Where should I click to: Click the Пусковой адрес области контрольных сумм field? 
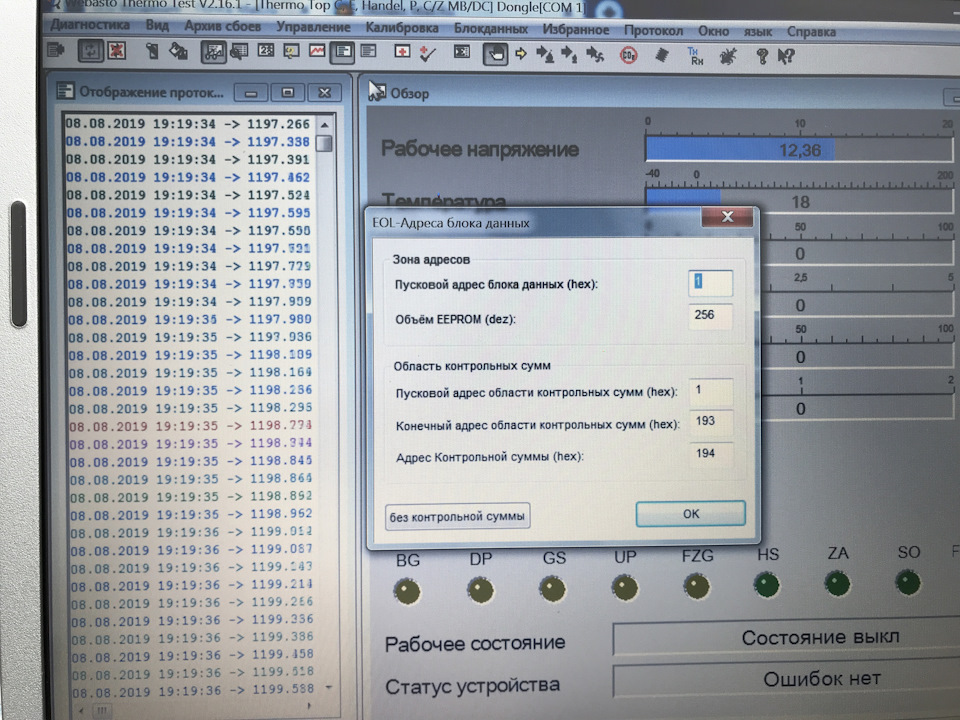[x=711, y=391]
